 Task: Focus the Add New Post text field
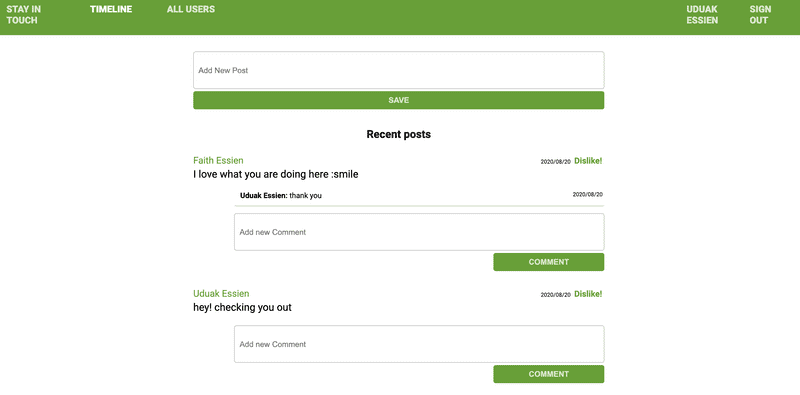coord(398,70)
